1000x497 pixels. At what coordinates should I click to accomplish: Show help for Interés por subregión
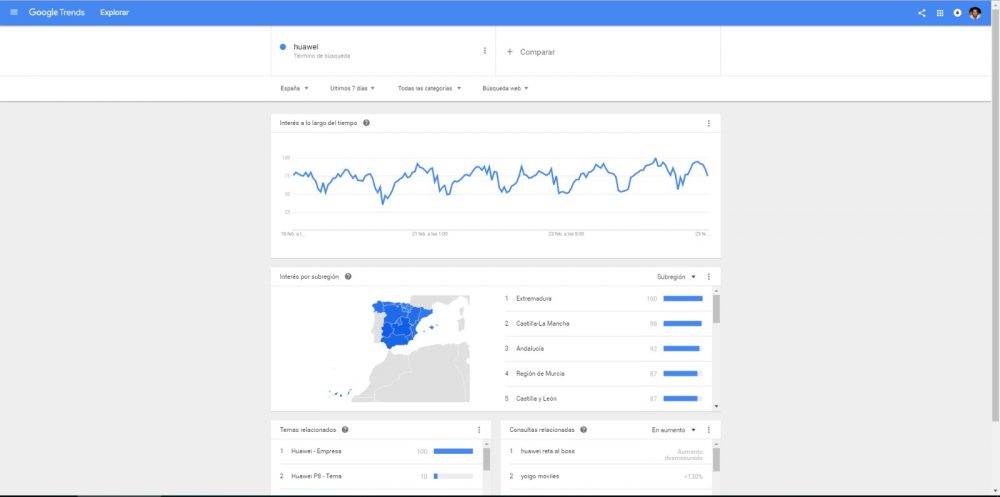click(x=348, y=277)
